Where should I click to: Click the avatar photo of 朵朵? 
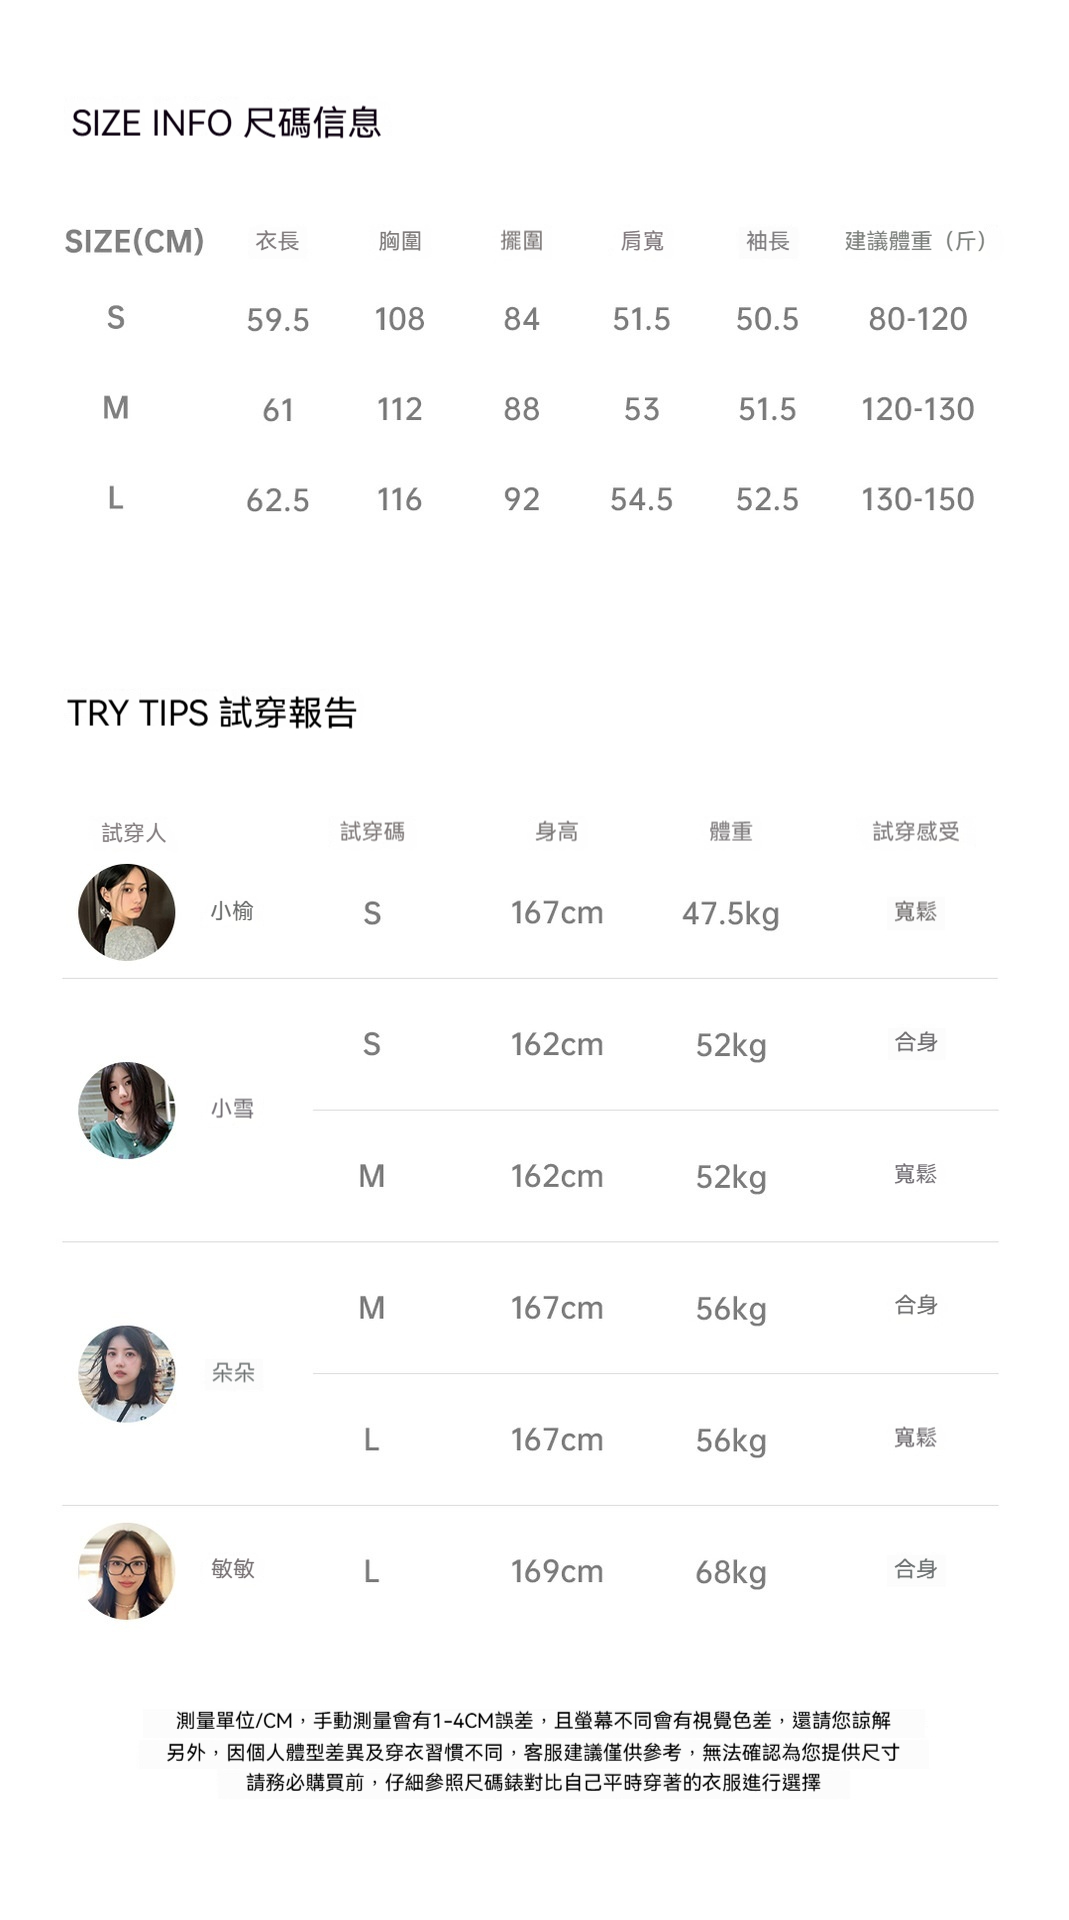[x=127, y=1373]
